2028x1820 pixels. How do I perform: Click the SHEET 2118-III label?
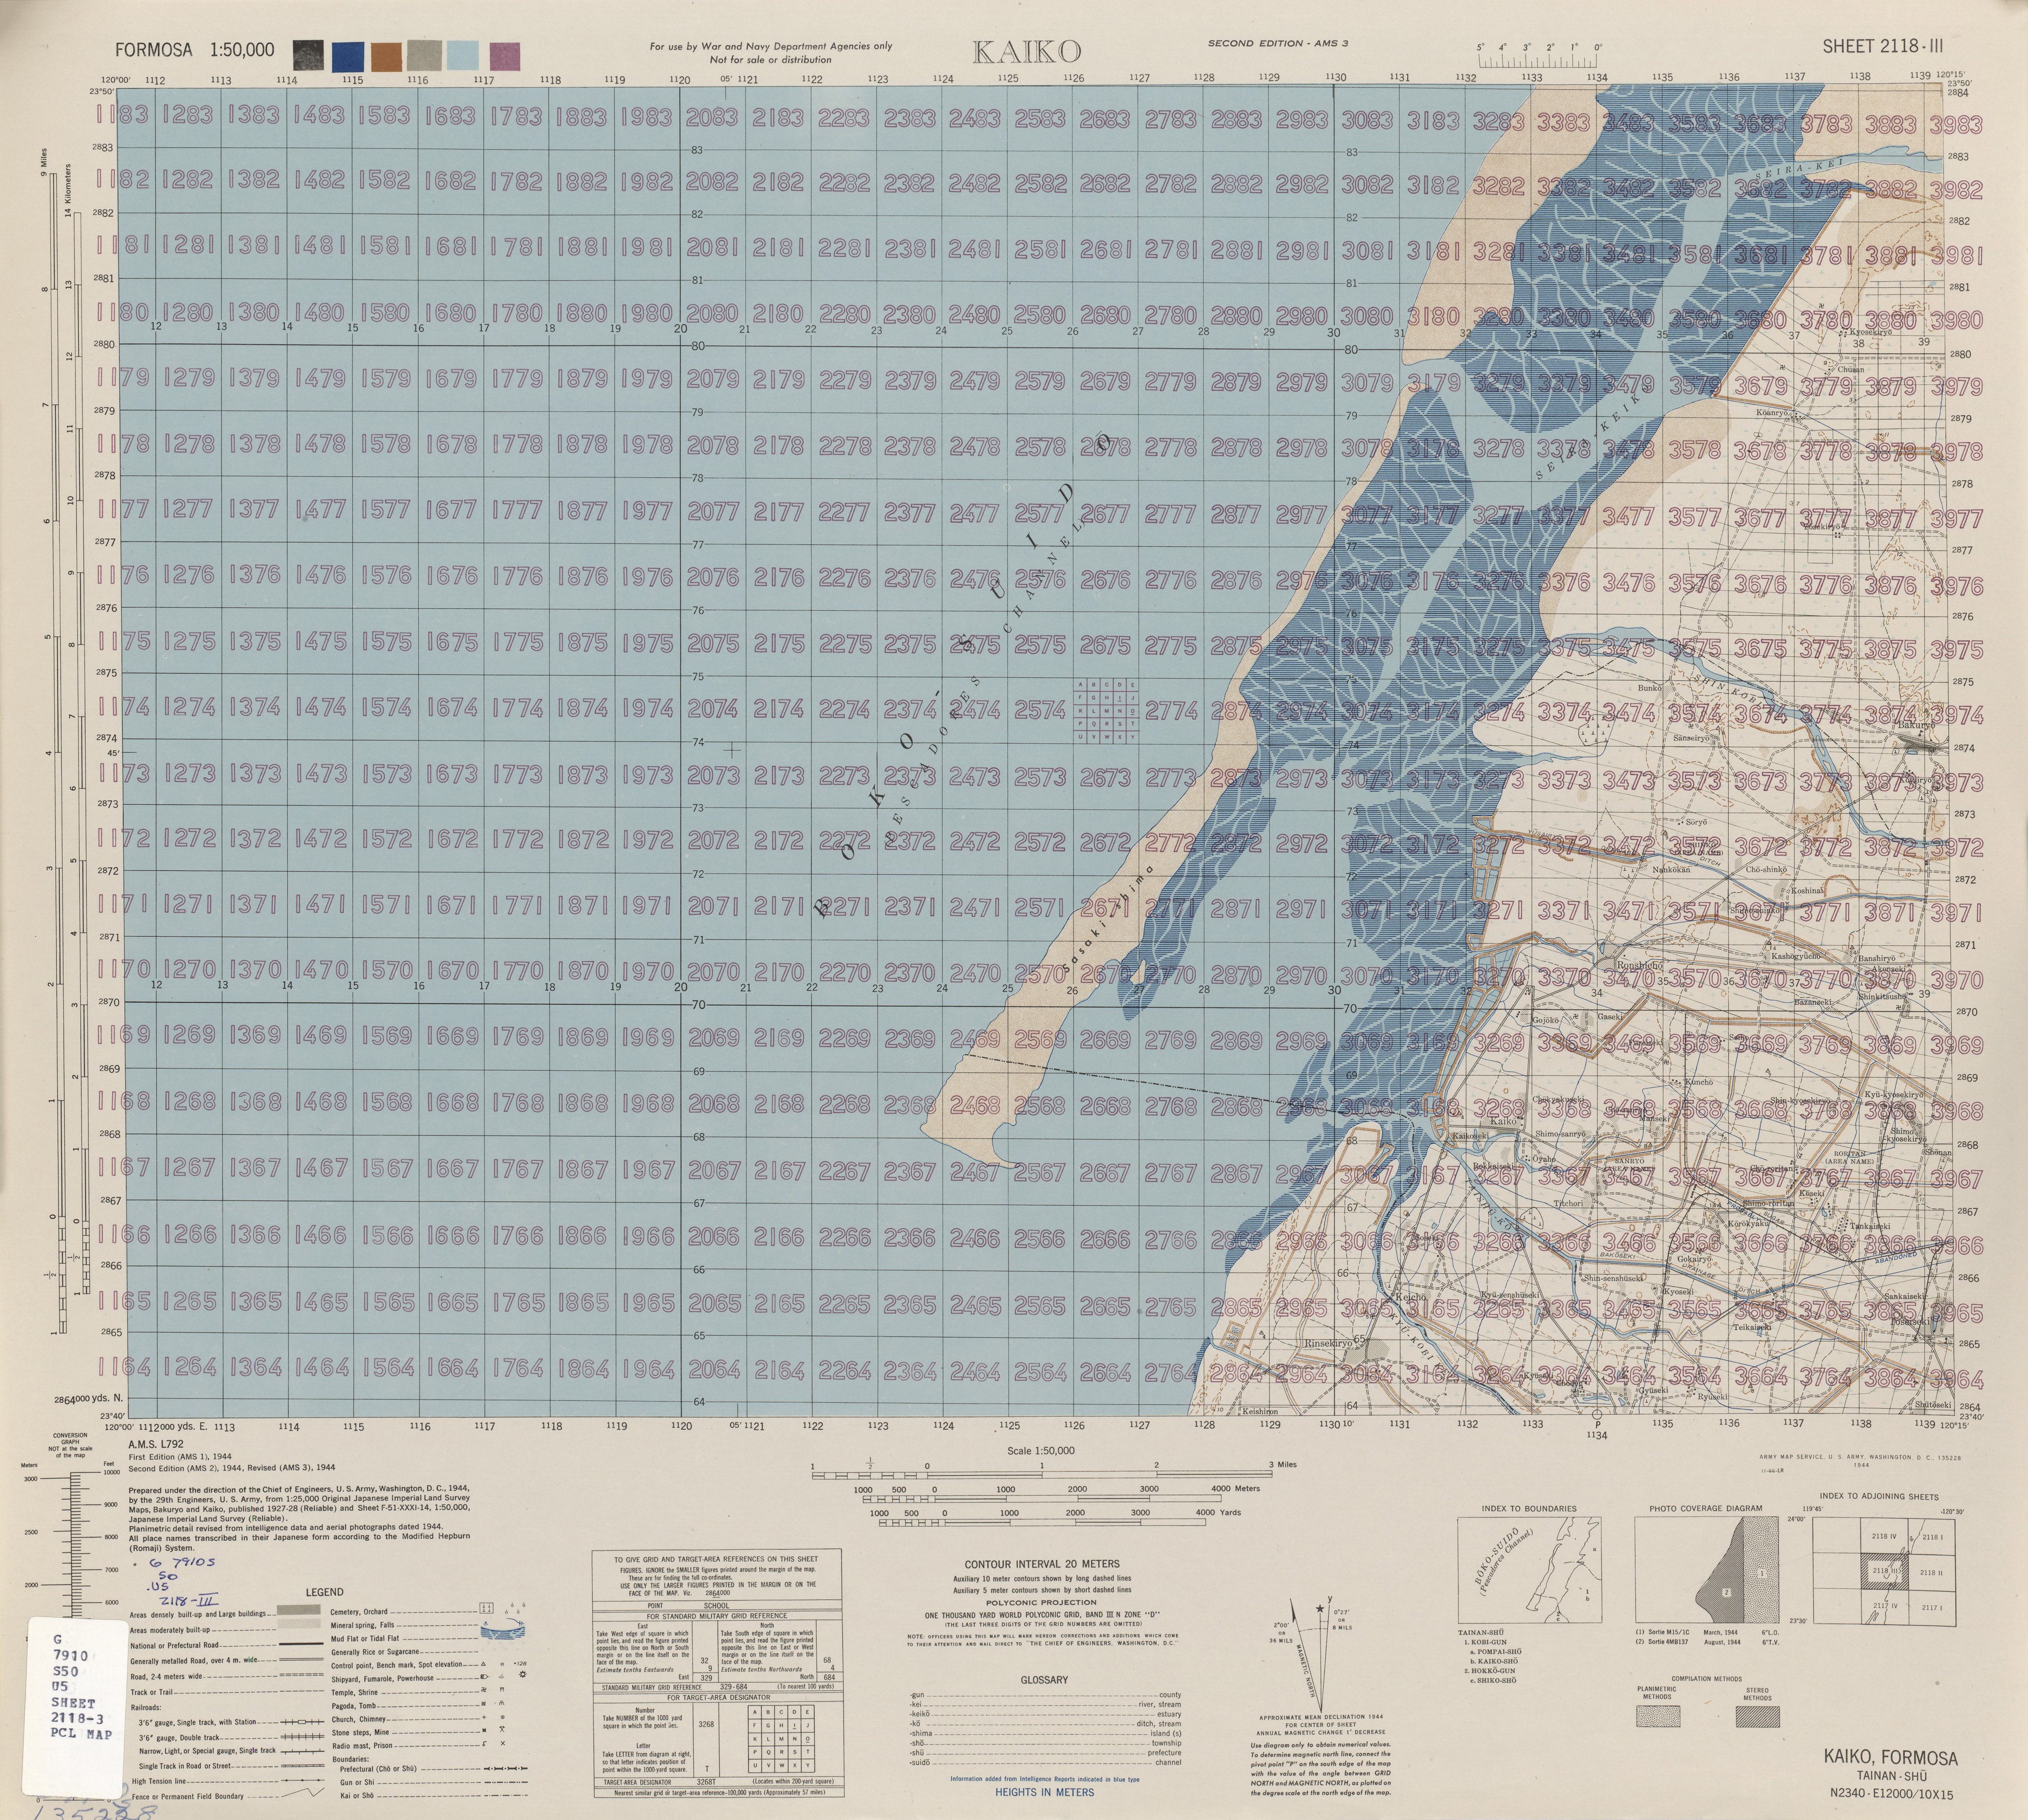pyautogui.click(x=1883, y=46)
